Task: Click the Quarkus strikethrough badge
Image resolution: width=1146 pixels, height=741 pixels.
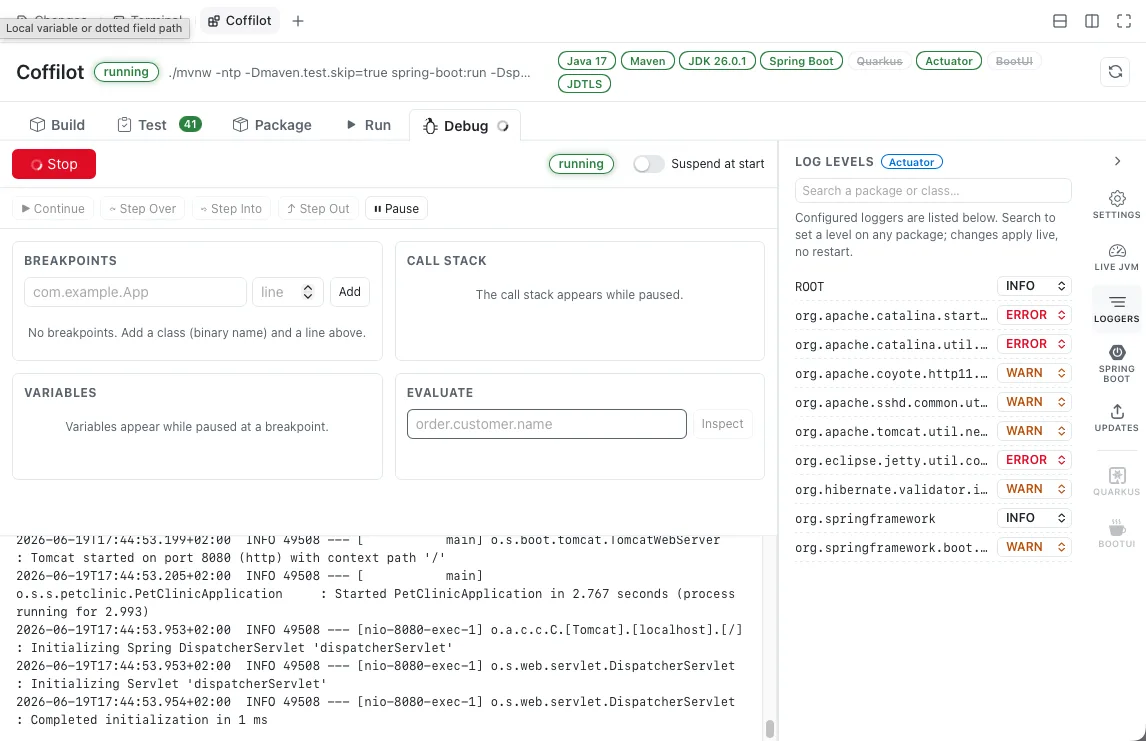Action: pos(879,61)
